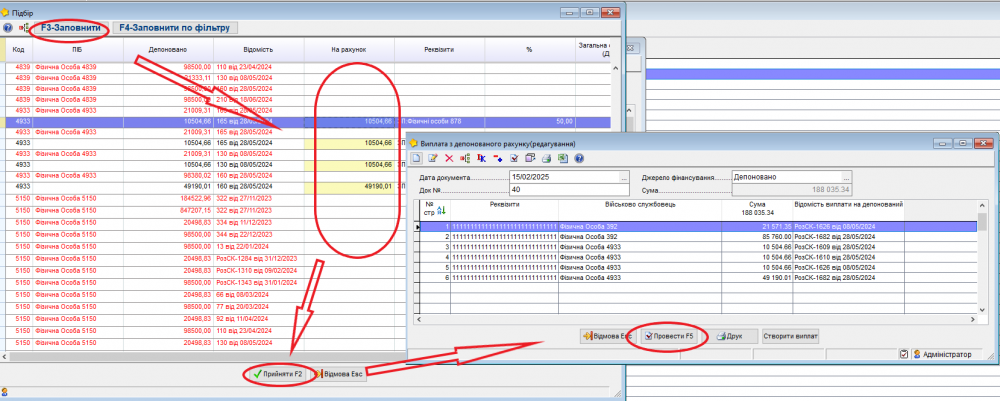This screenshot has width=1000, height=401.
Task: Open the Дата документа date picker ellipsis
Action: tap(624, 177)
